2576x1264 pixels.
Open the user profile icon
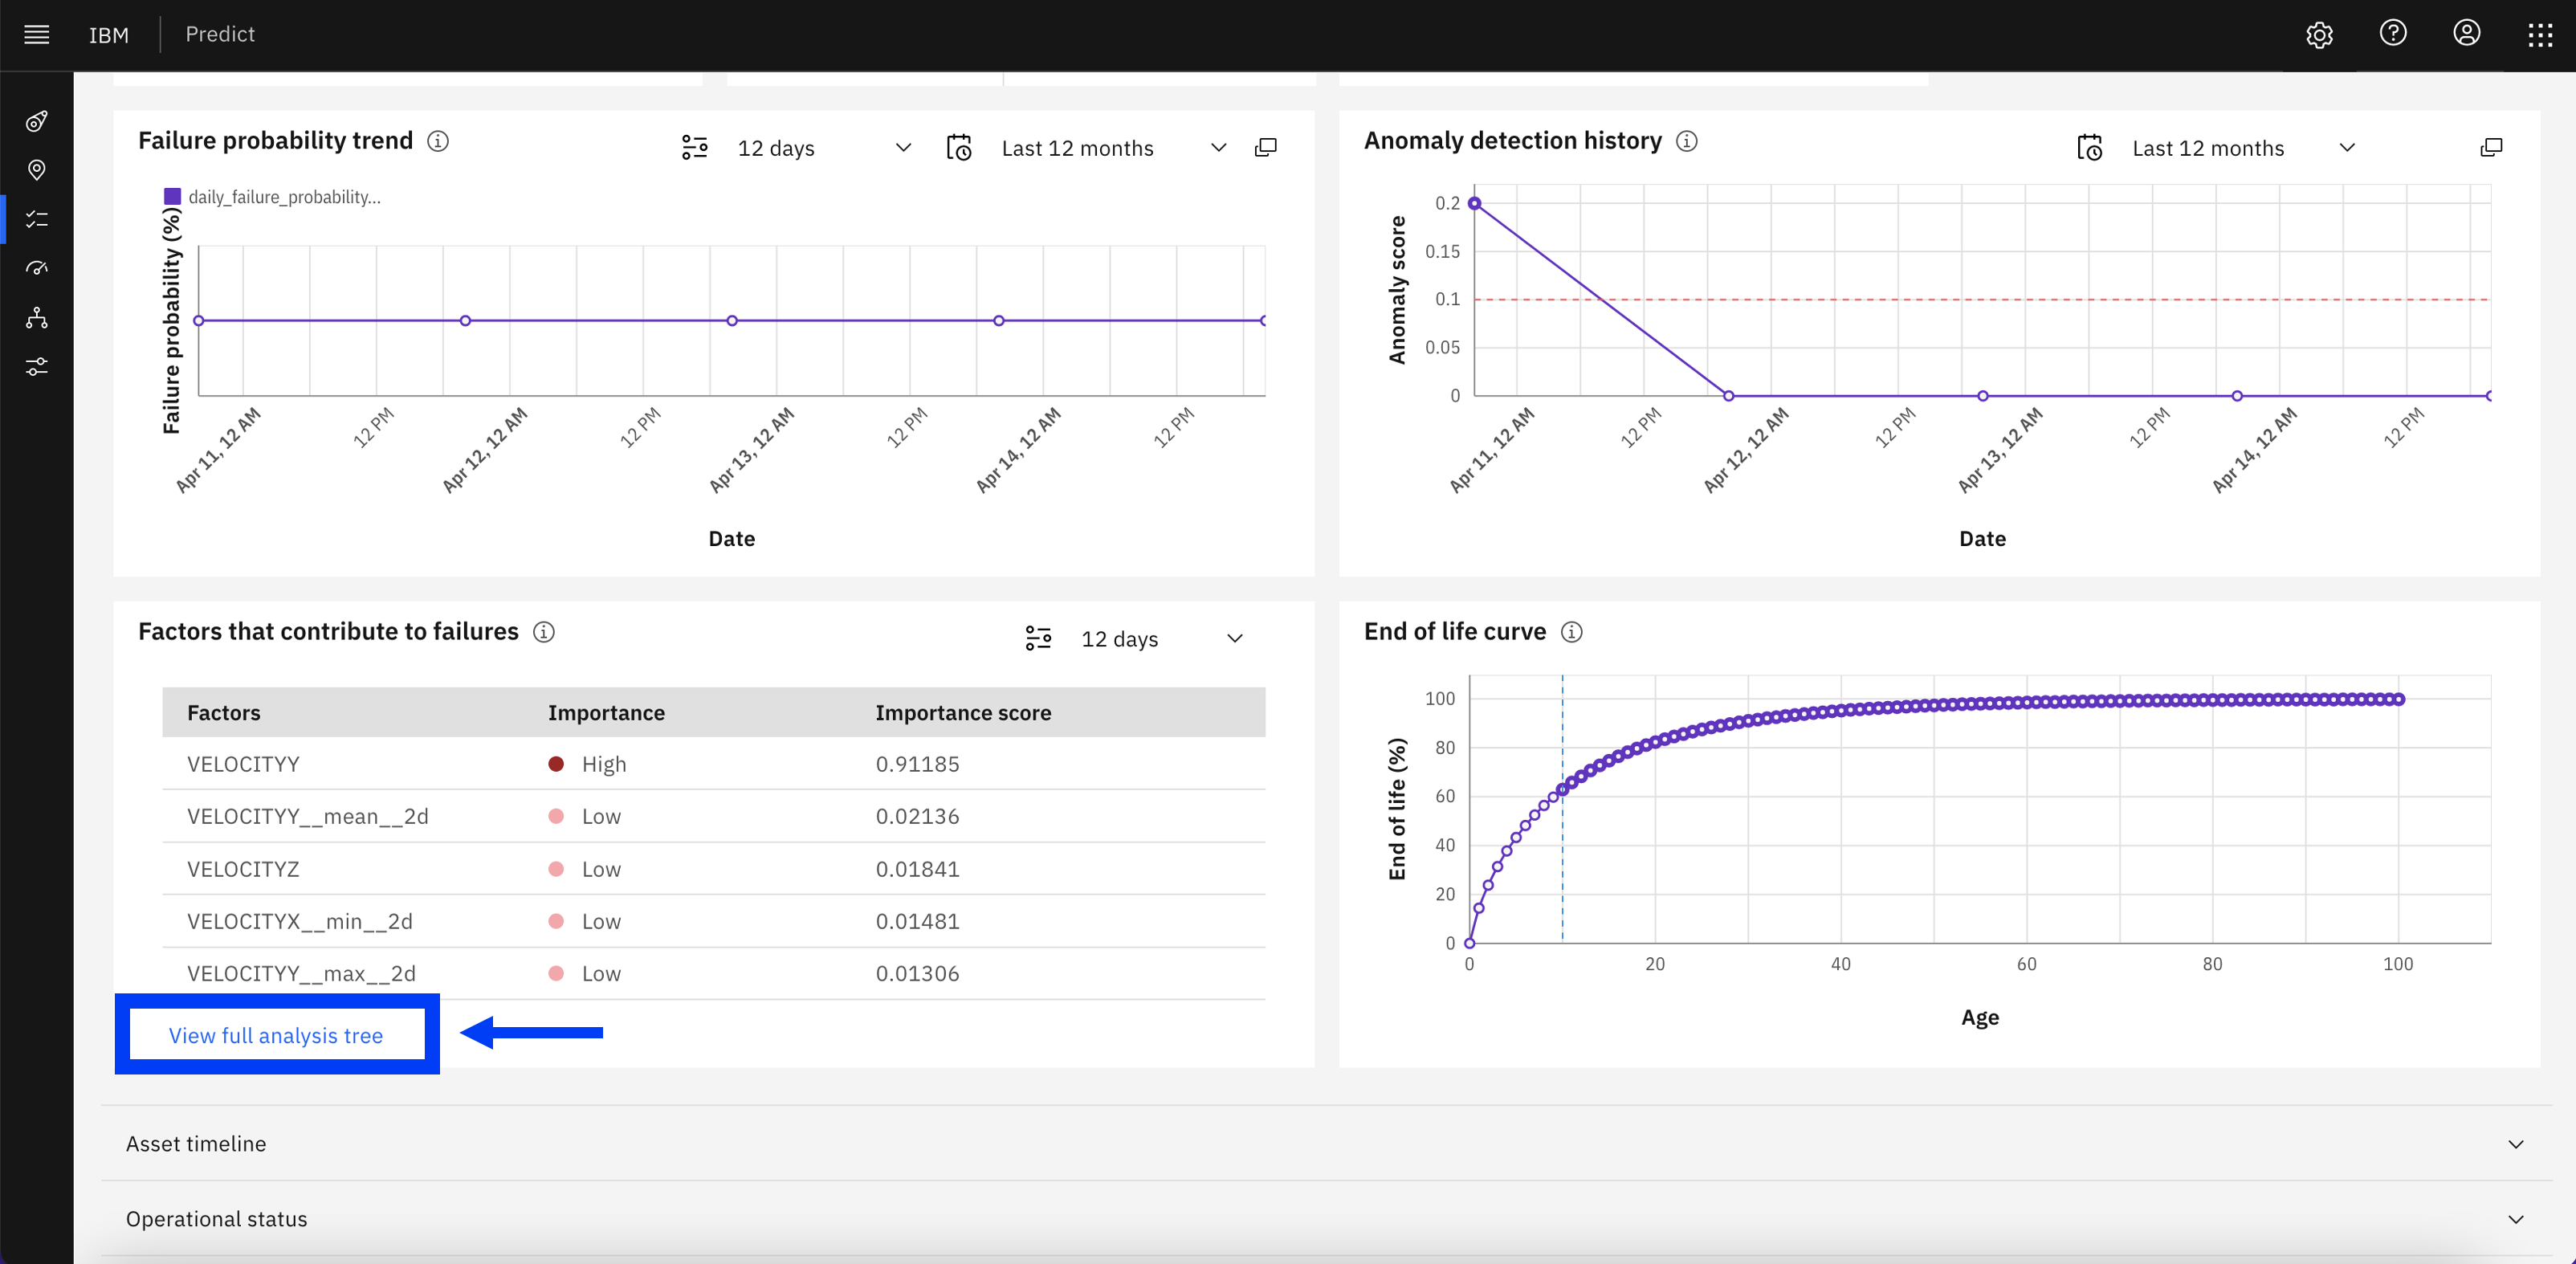(x=2467, y=34)
